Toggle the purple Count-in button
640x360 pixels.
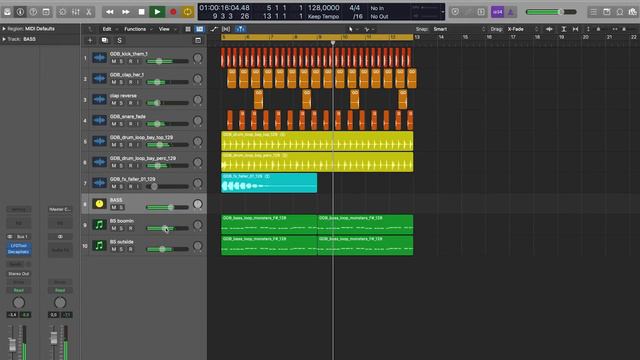(497, 12)
